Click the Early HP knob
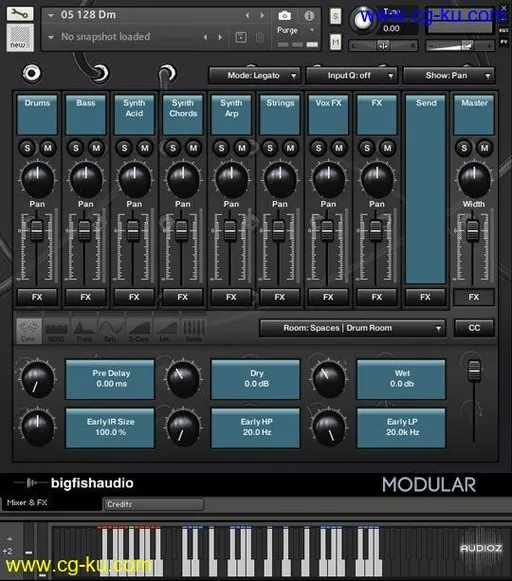This screenshot has height=581, width=512. click(183, 428)
